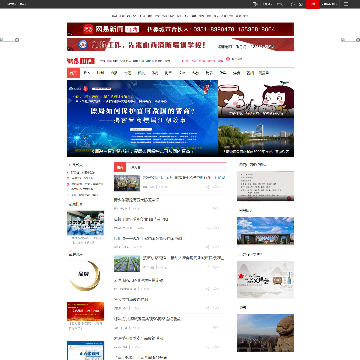Switch to the second tab above the news list
The height and width of the screenshot is (360, 360).
pyautogui.click(x=135, y=167)
